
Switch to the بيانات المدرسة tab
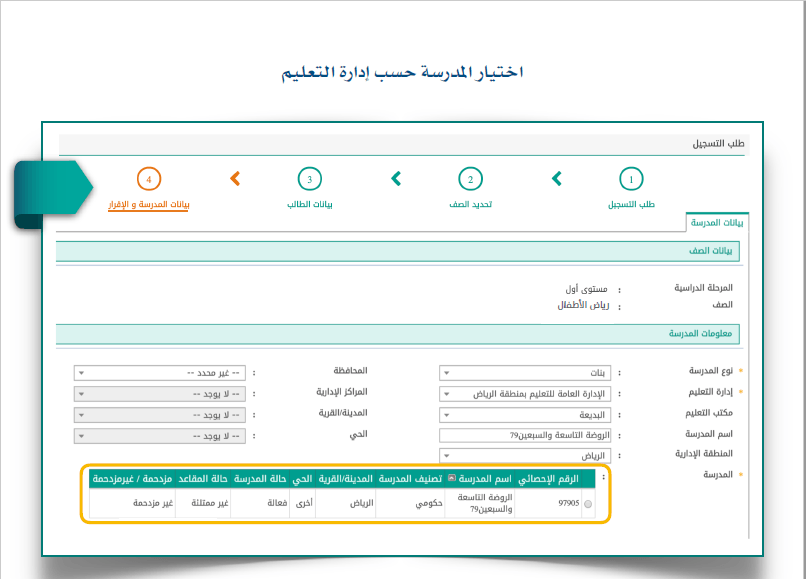point(717,222)
